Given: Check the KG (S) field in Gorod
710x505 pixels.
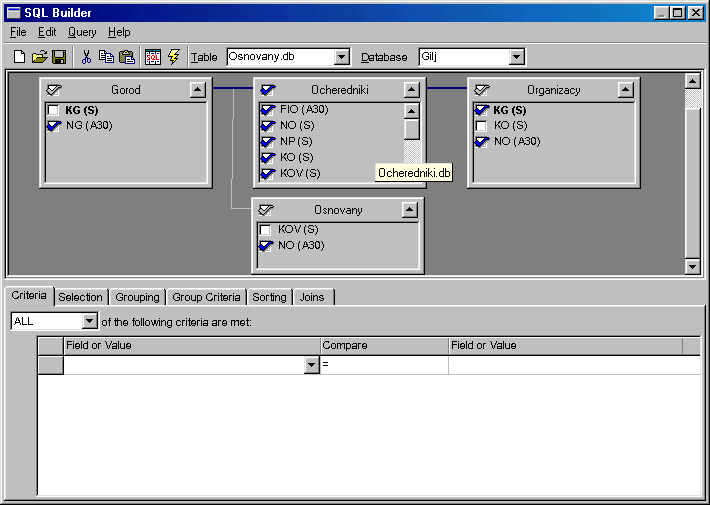Looking at the screenshot, I should point(53,110).
